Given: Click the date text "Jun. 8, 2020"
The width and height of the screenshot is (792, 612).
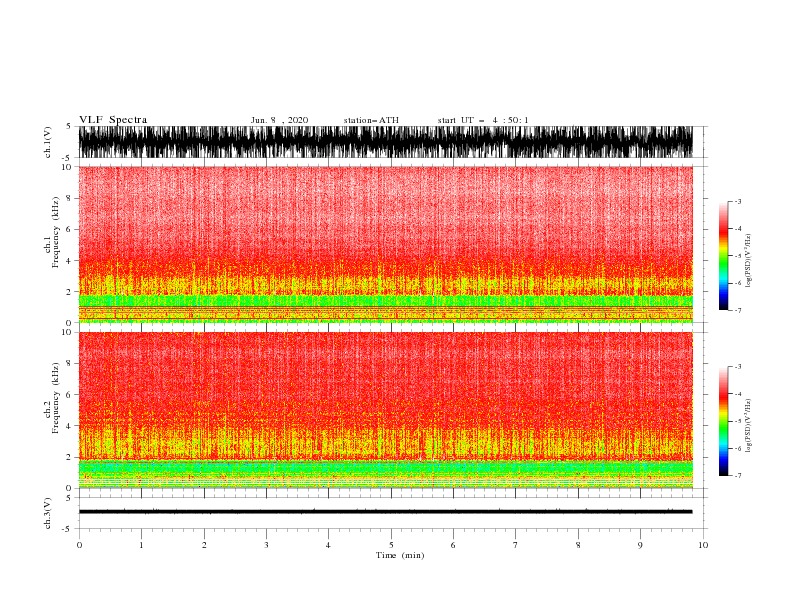Looking at the screenshot, I should (279, 120).
